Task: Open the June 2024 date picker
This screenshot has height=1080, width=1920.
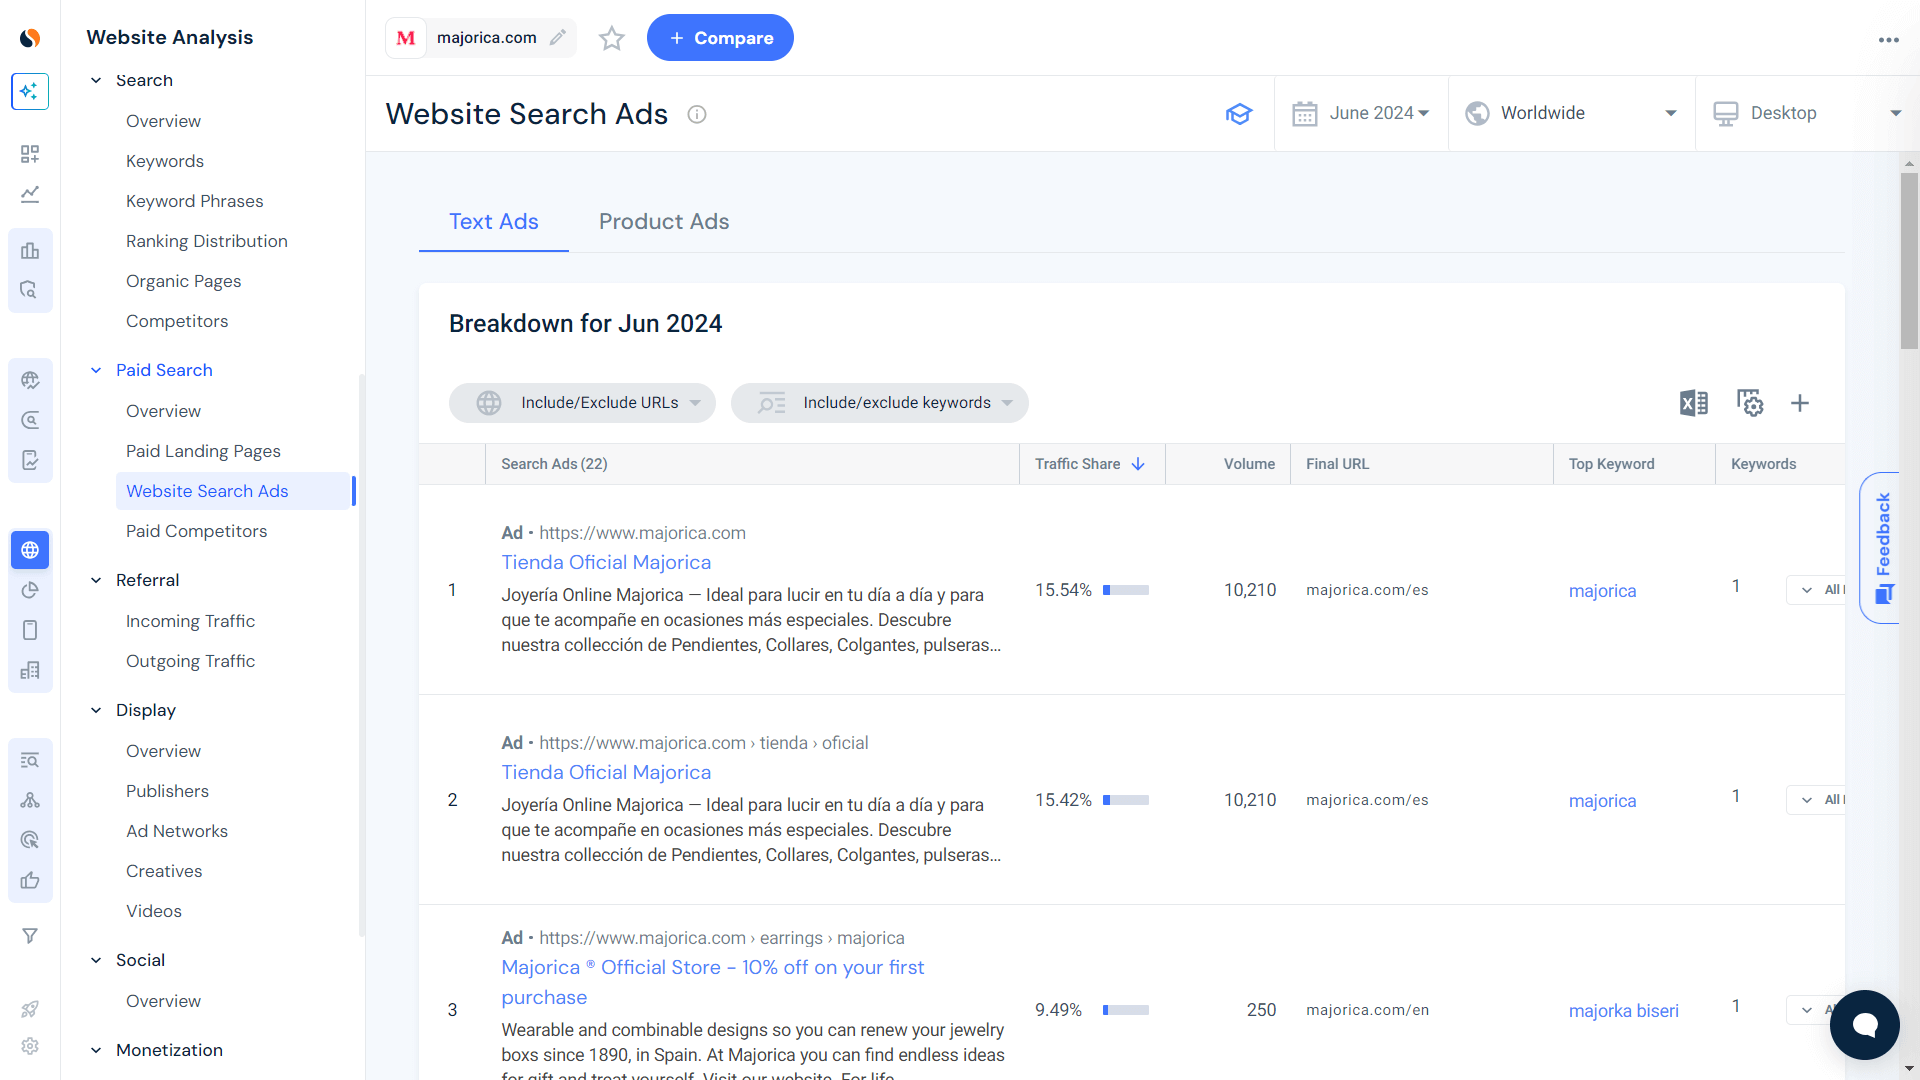Action: pyautogui.click(x=1361, y=113)
